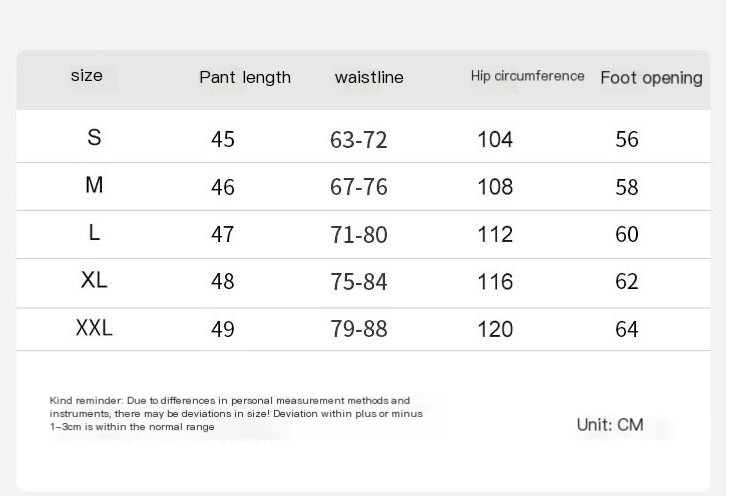
Task: Click the M size row label
Action: point(94,185)
